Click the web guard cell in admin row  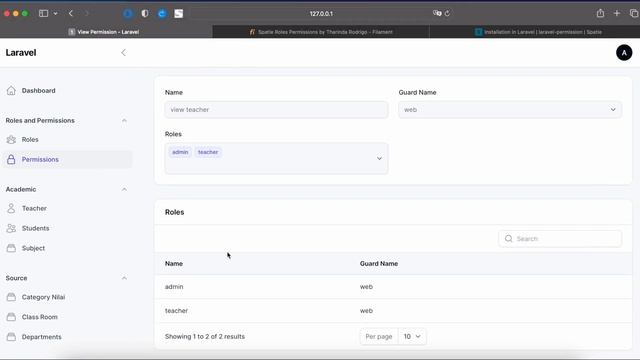coord(366,287)
